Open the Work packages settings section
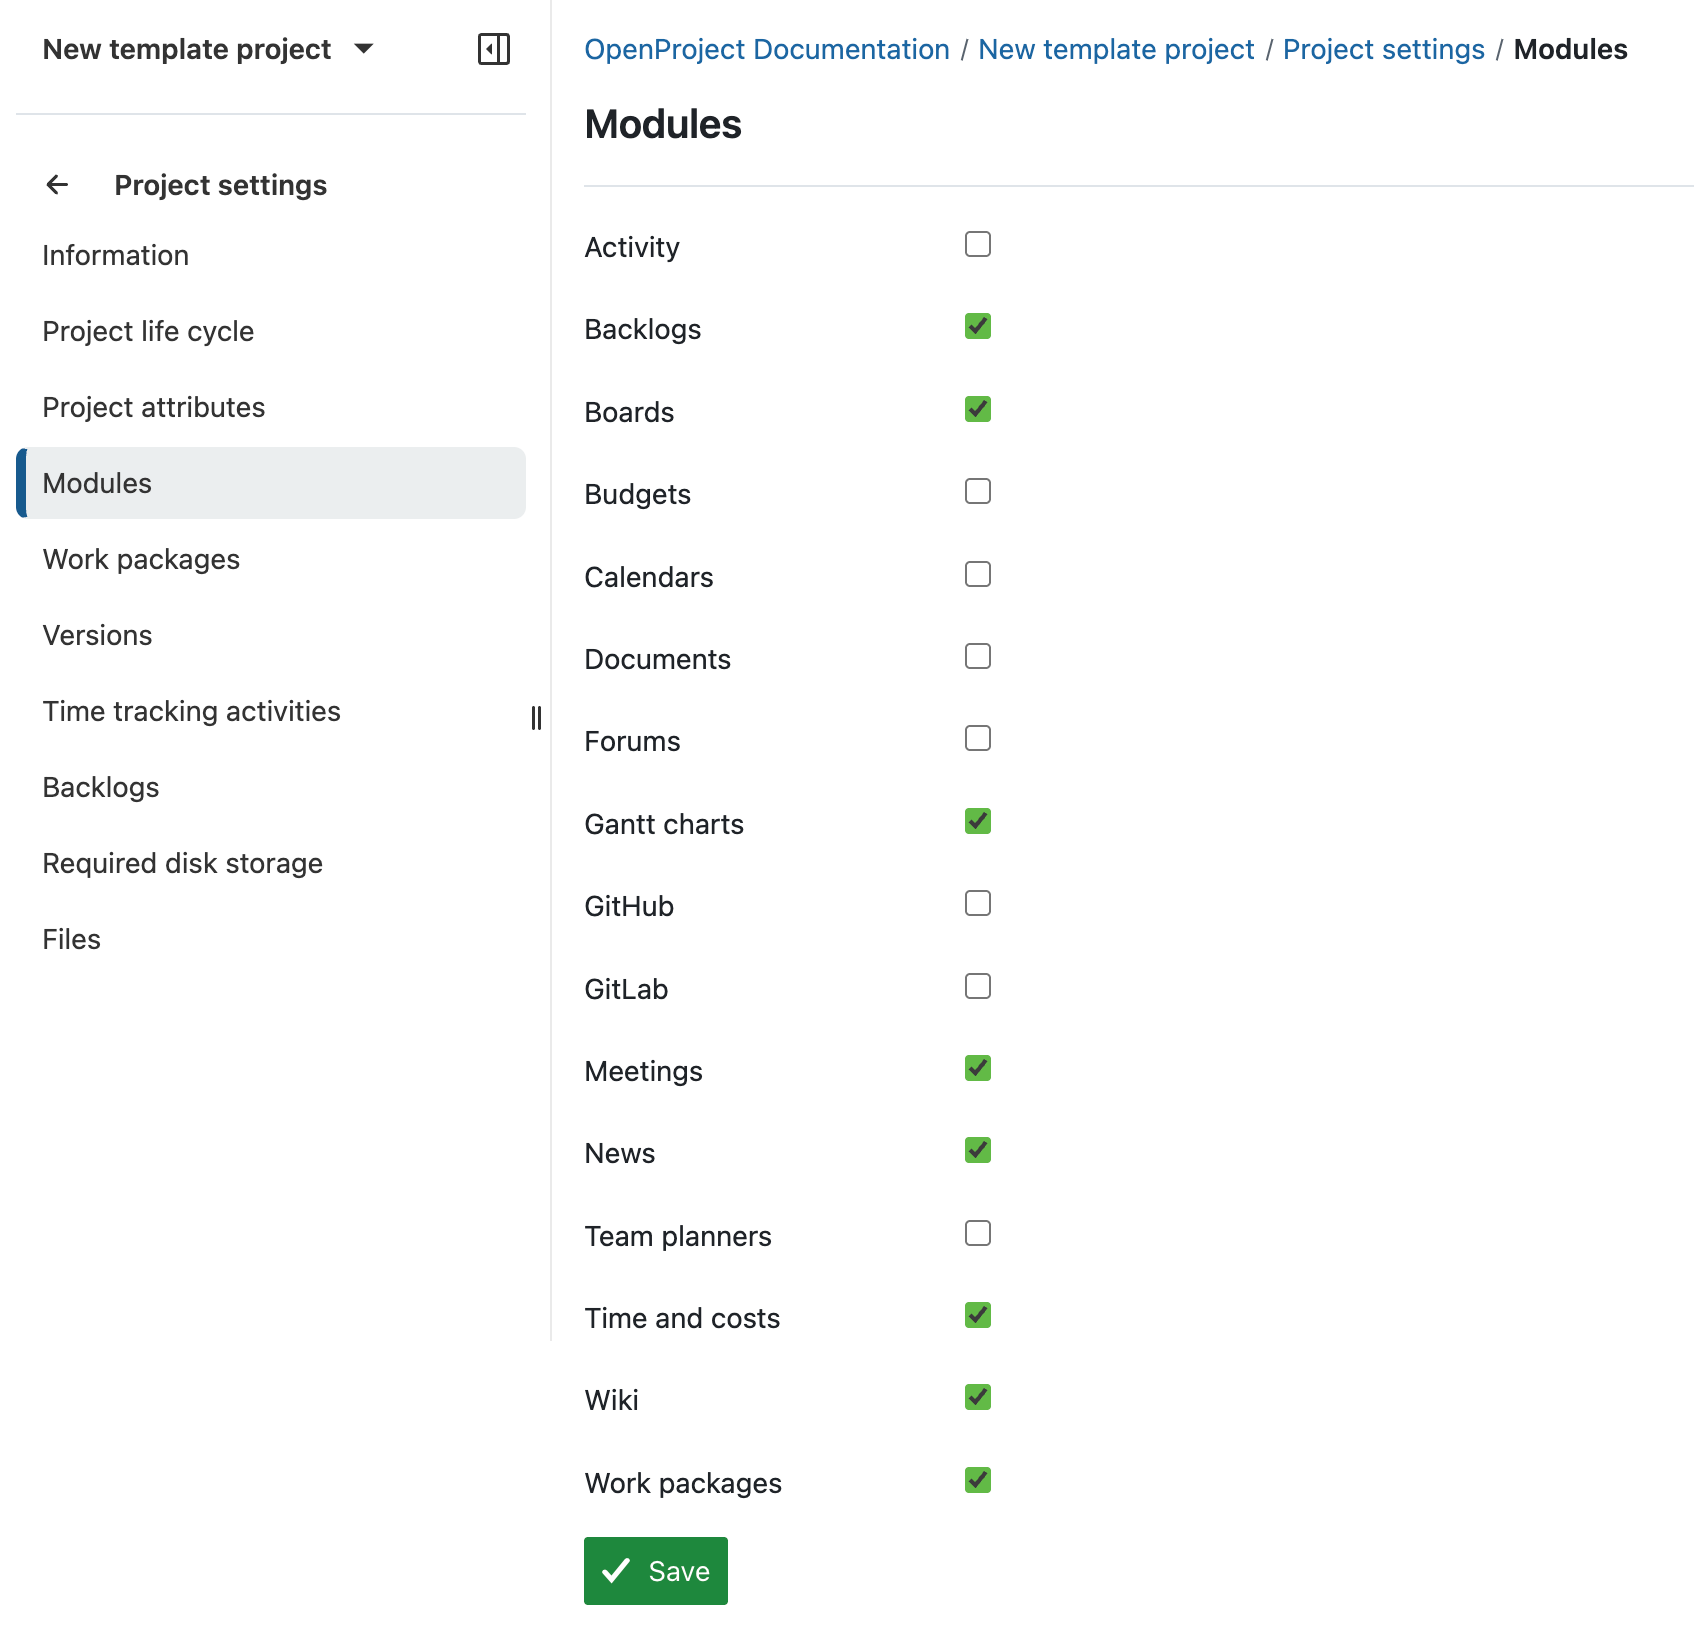 [x=141, y=559]
